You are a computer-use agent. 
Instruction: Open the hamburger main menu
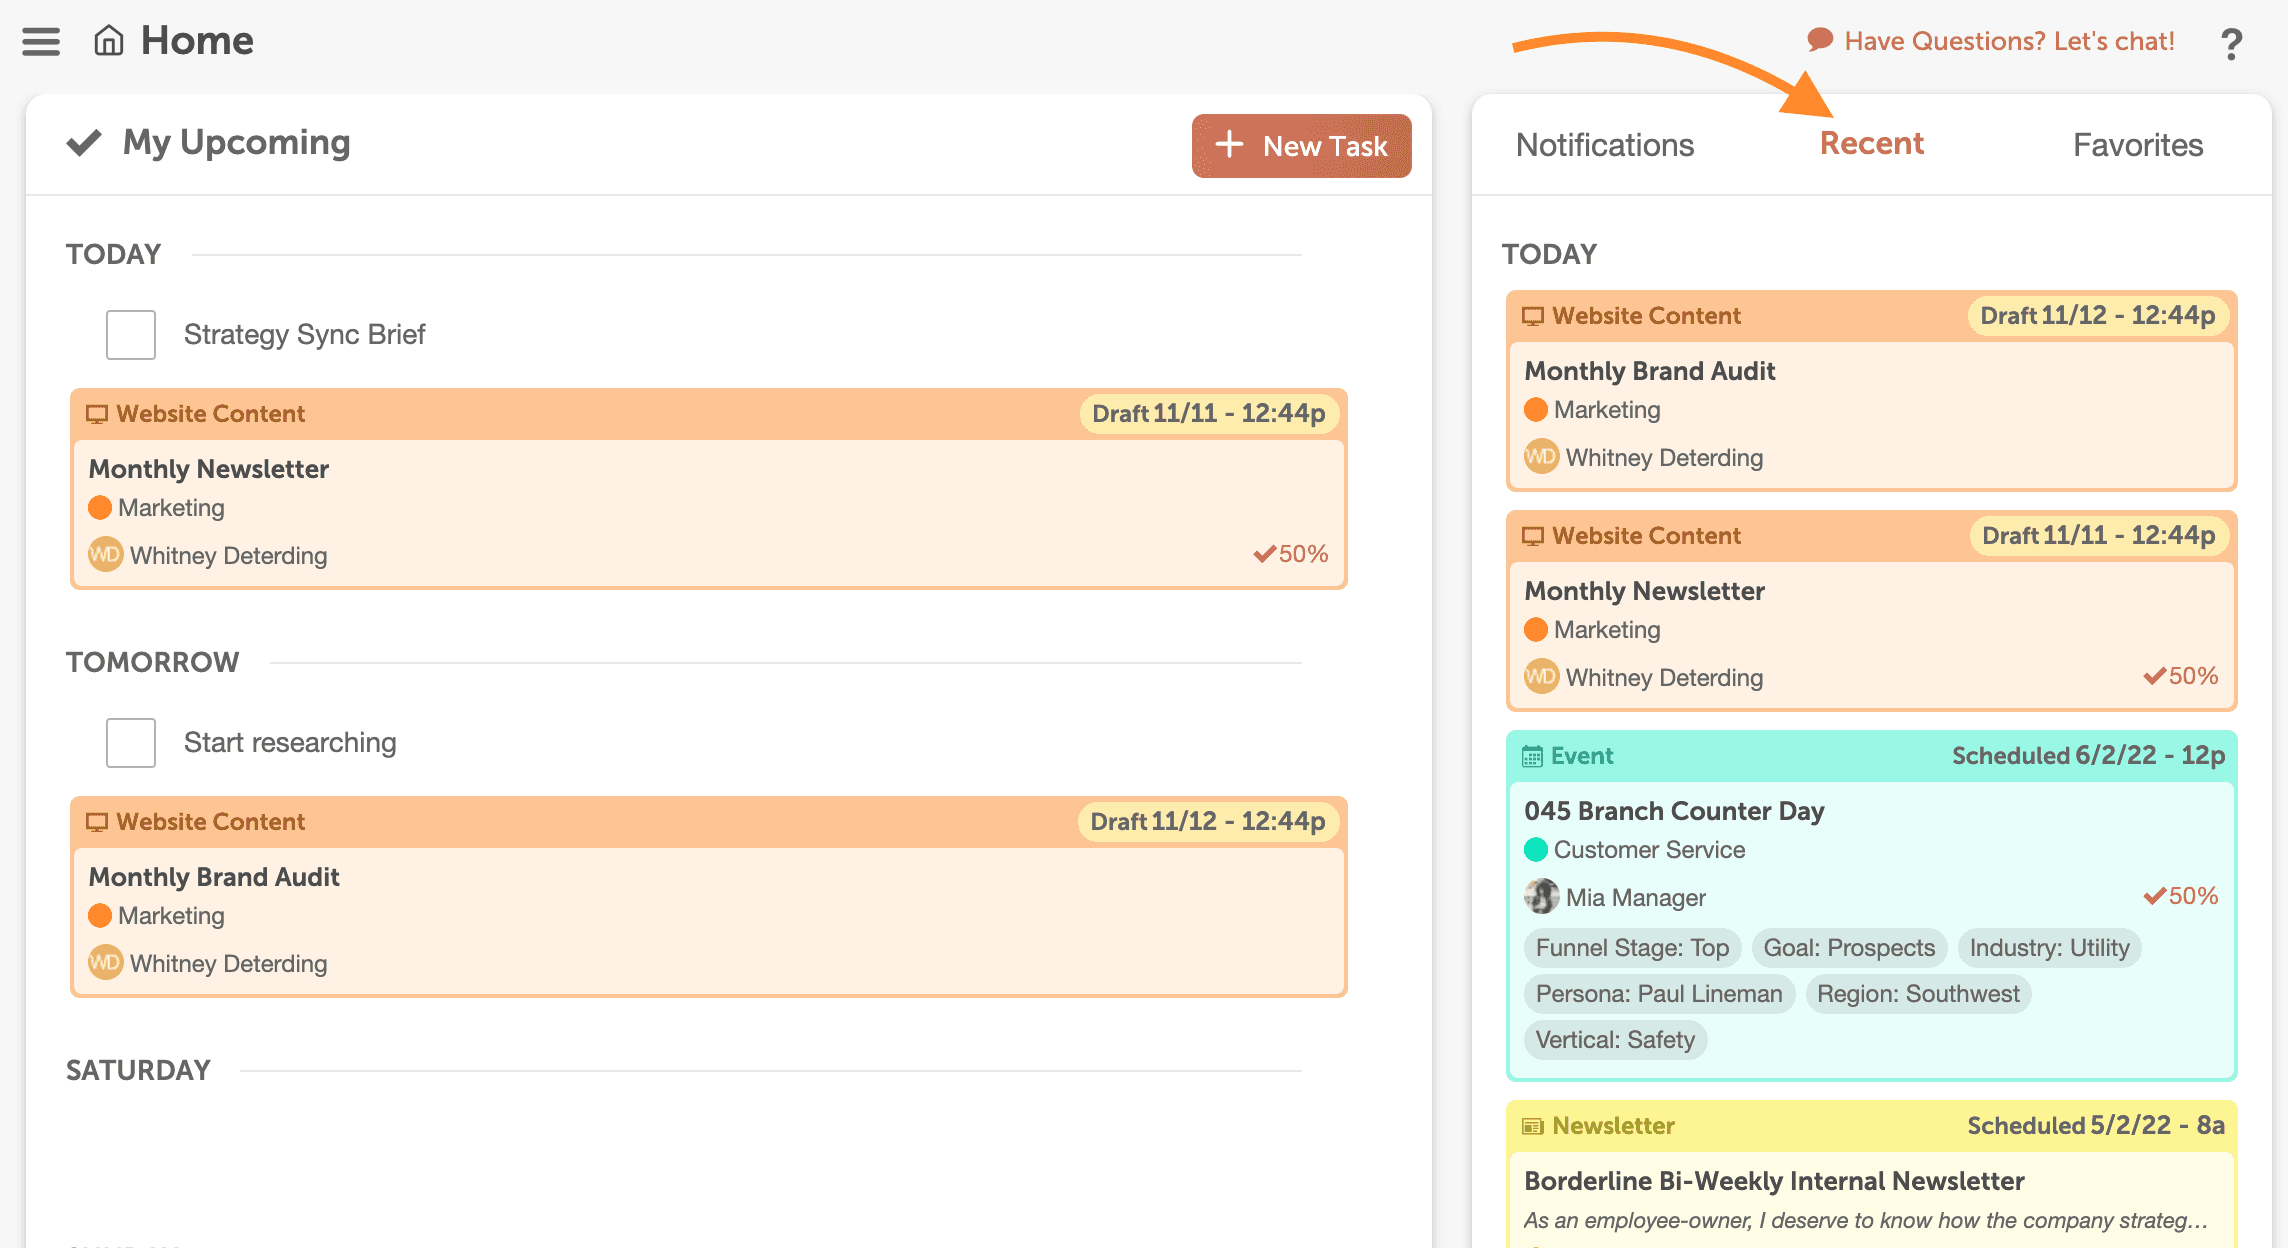coord(41,41)
